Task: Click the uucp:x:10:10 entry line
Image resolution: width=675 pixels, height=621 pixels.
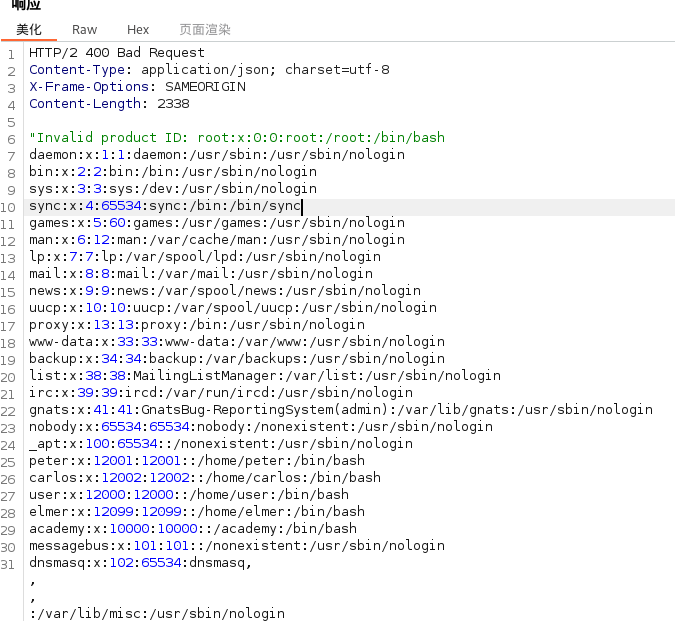Action: pyautogui.click(x=233, y=308)
